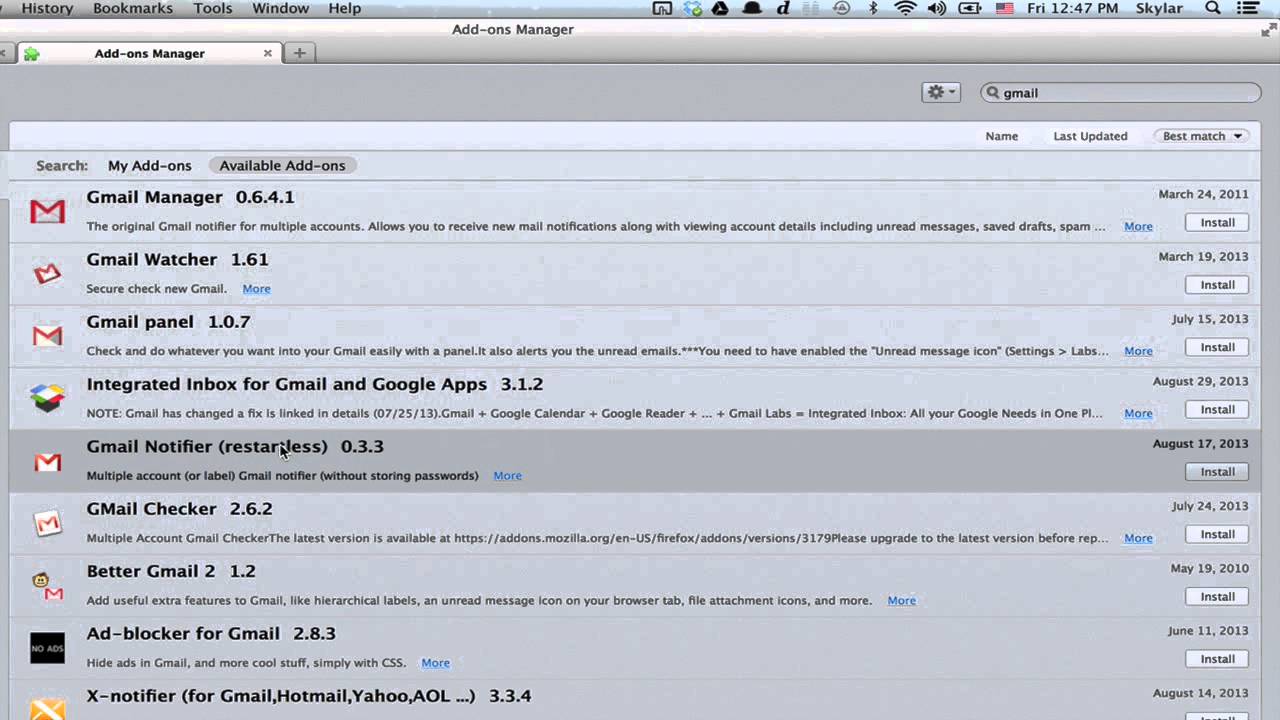
Task: Install Better Gmail 2
Action: pos(1217,597)
